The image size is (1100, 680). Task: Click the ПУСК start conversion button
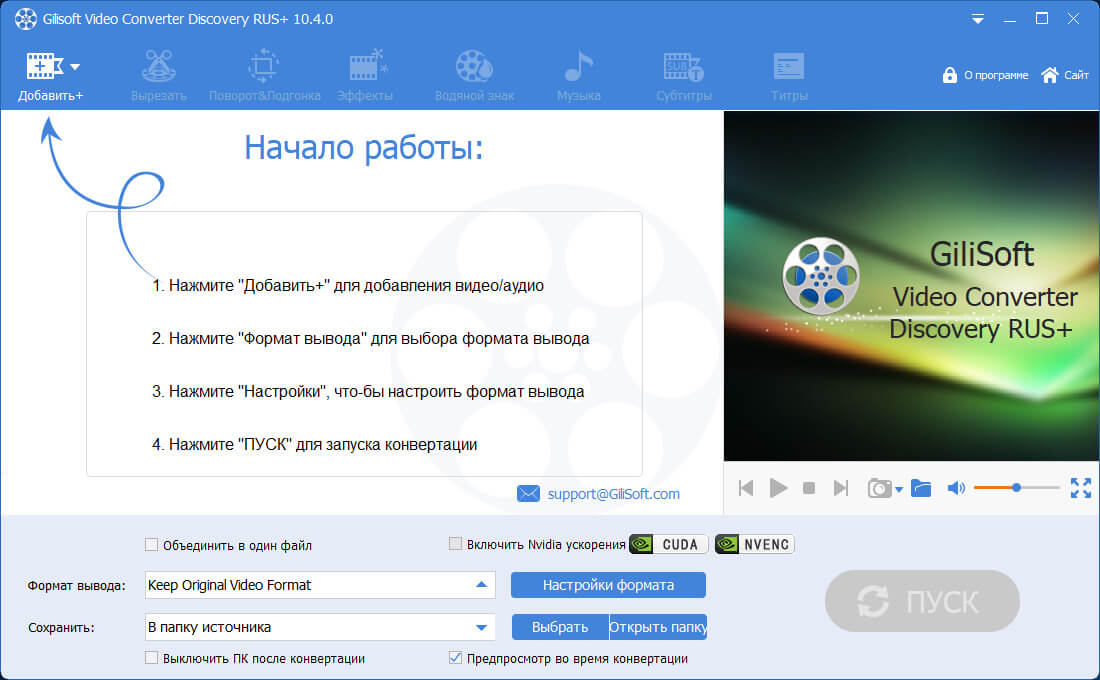coord(922,601)
